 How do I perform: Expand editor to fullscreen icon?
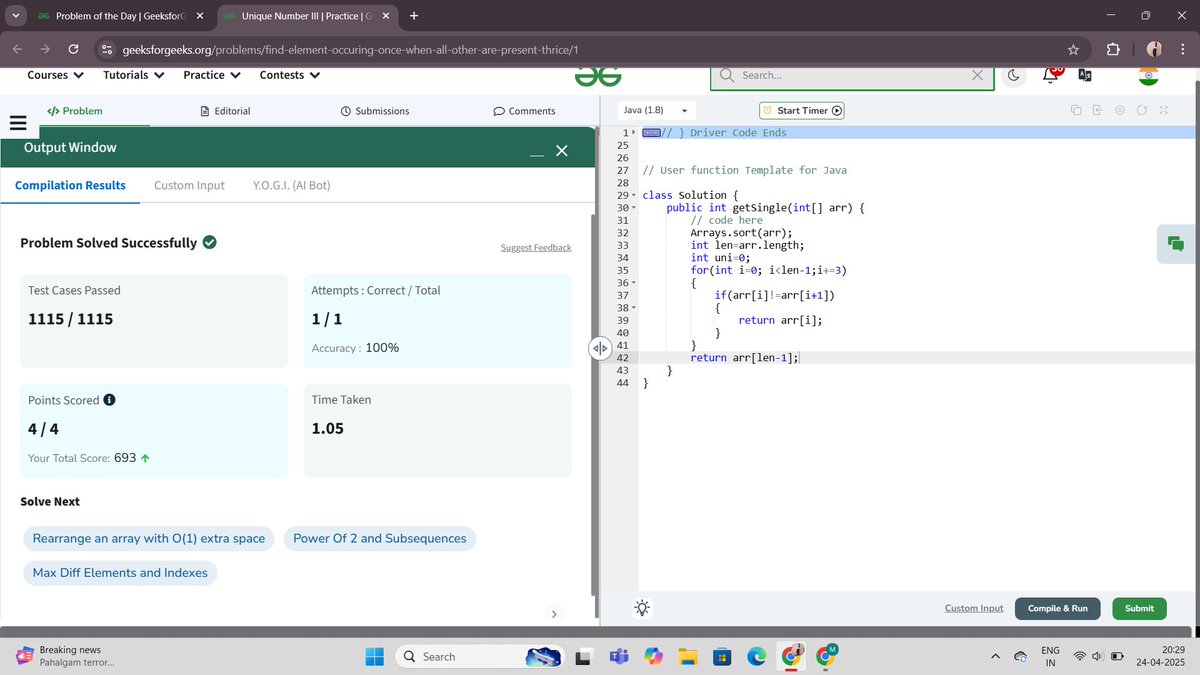[1163, 110]
